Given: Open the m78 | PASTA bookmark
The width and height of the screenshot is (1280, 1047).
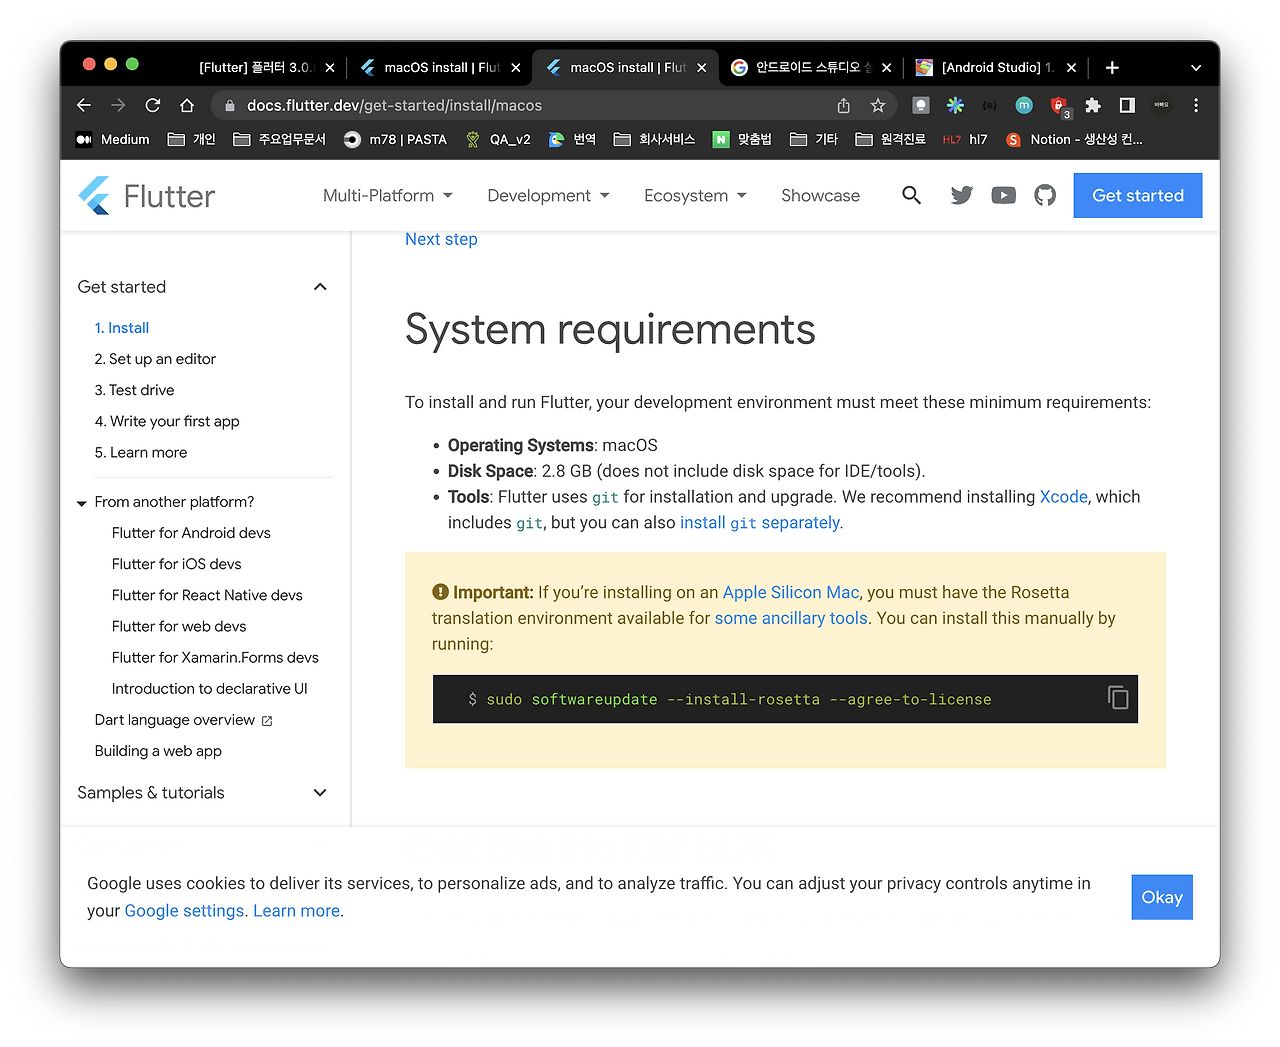Looking at the screenshot, I should coord(395,139).
